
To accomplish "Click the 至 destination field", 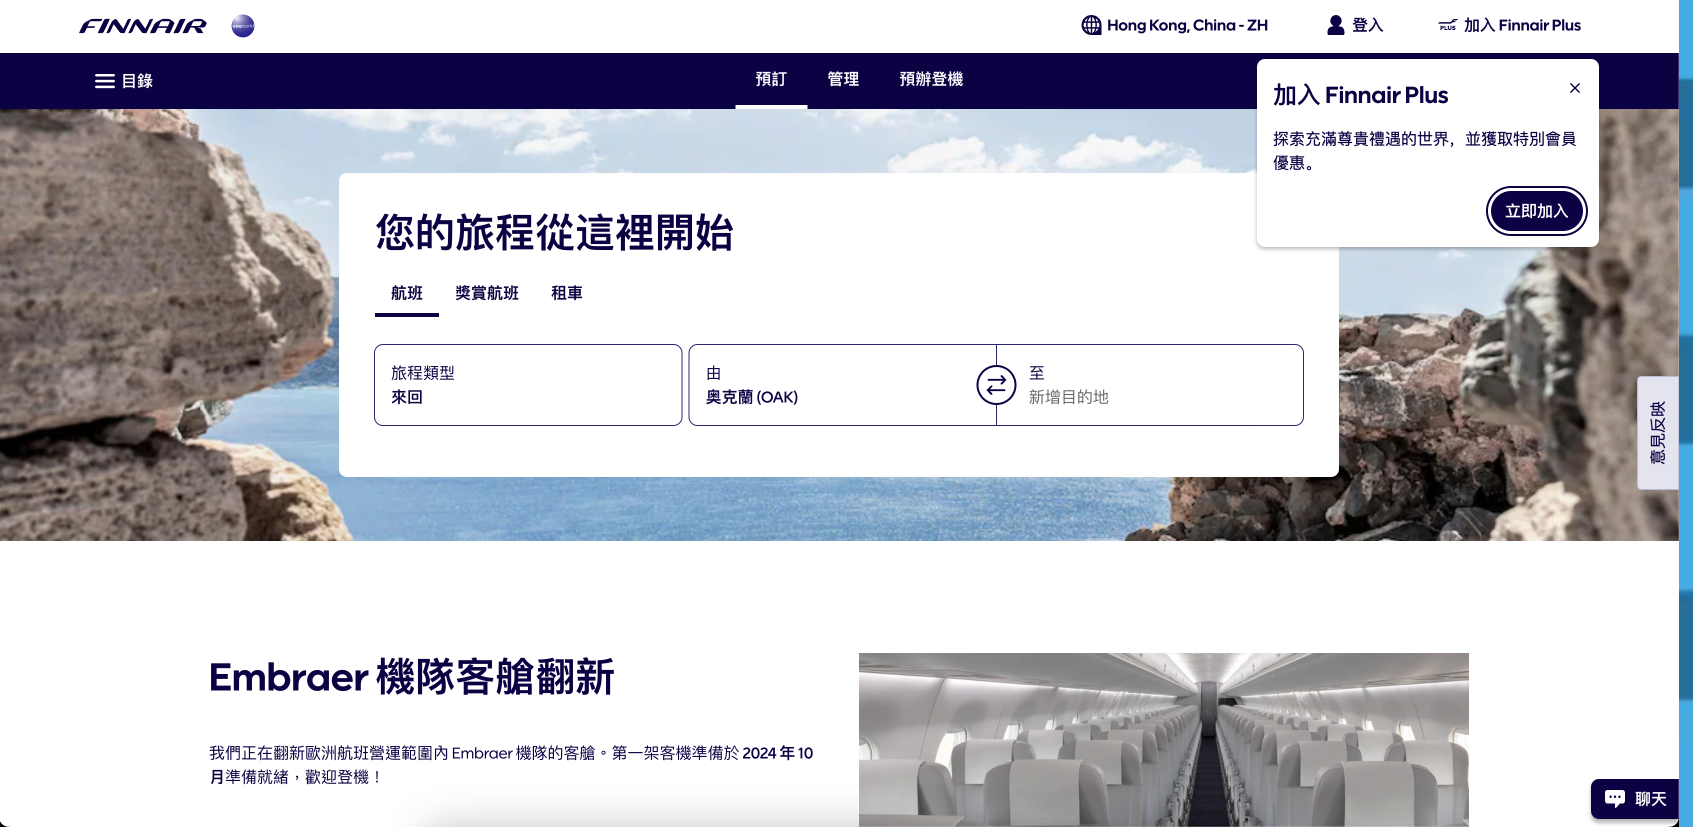I will point(1150,385).
